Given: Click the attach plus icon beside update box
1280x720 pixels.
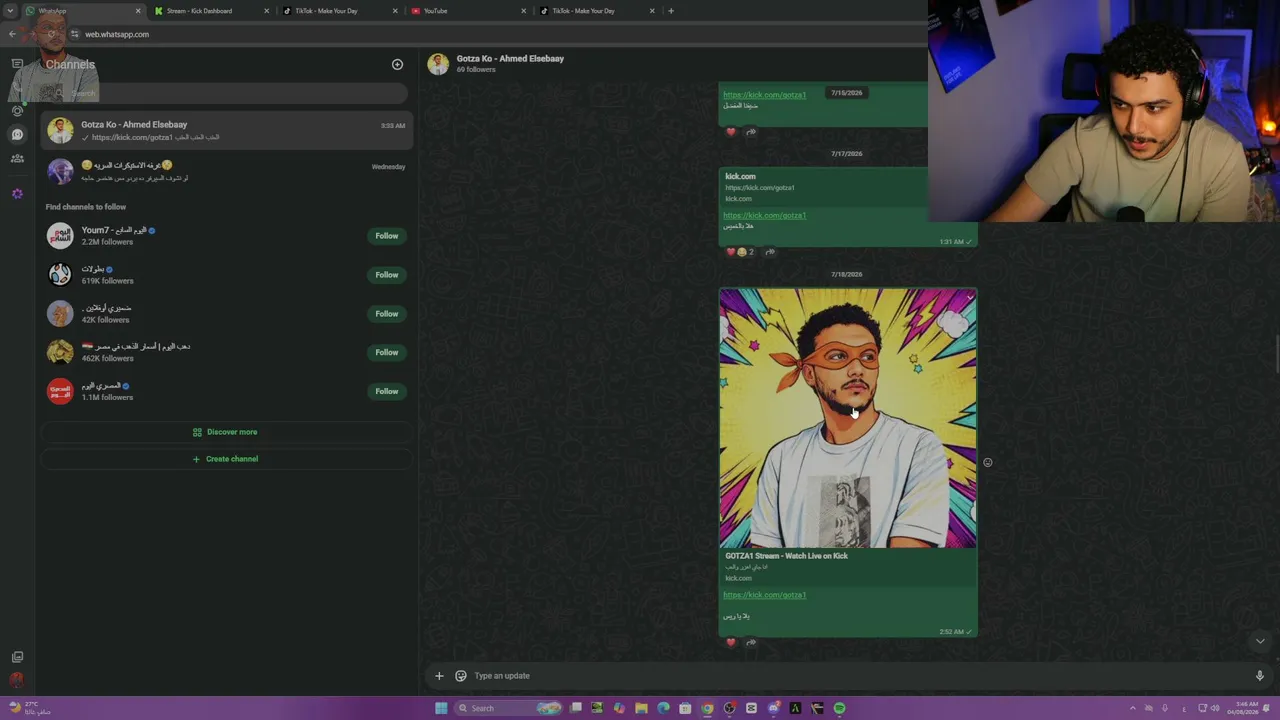Looking at the screenshot, I should click(x=439, y=676).
